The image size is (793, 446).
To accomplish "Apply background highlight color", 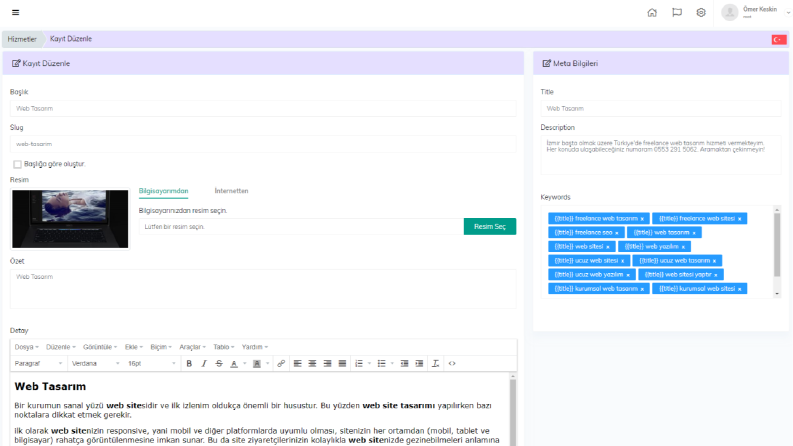I will point(257,364).
